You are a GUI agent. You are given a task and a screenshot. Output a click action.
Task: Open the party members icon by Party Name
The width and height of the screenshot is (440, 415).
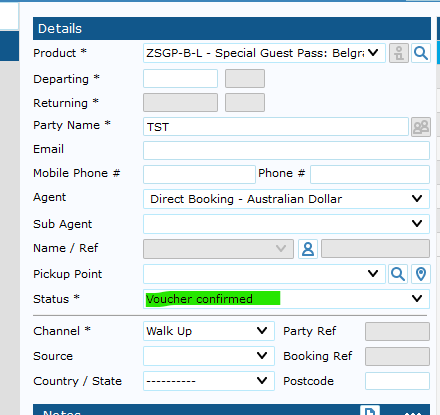pyautogui.click(x=421, y=127)
